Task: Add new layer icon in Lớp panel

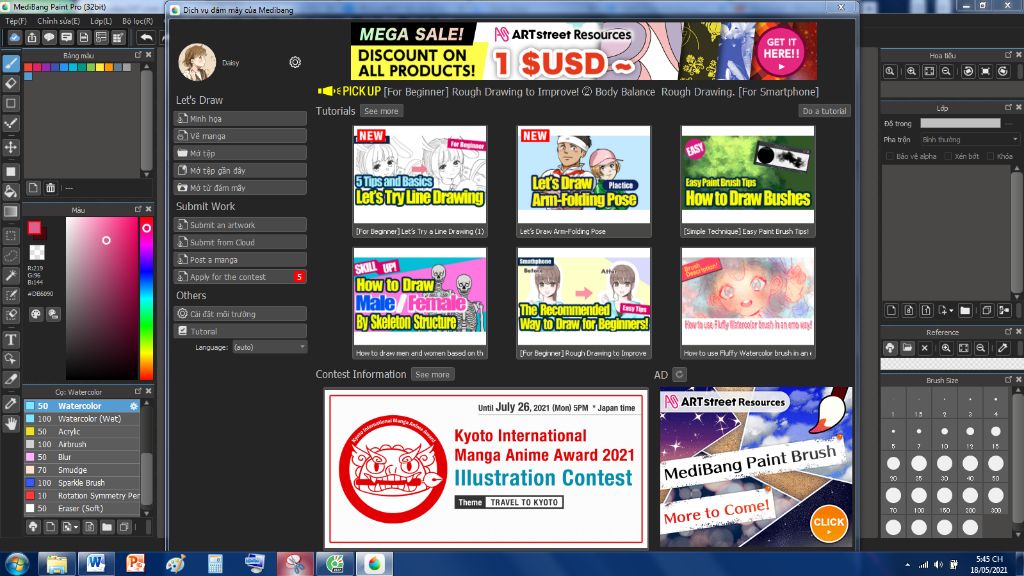Action: click(891, 310)
